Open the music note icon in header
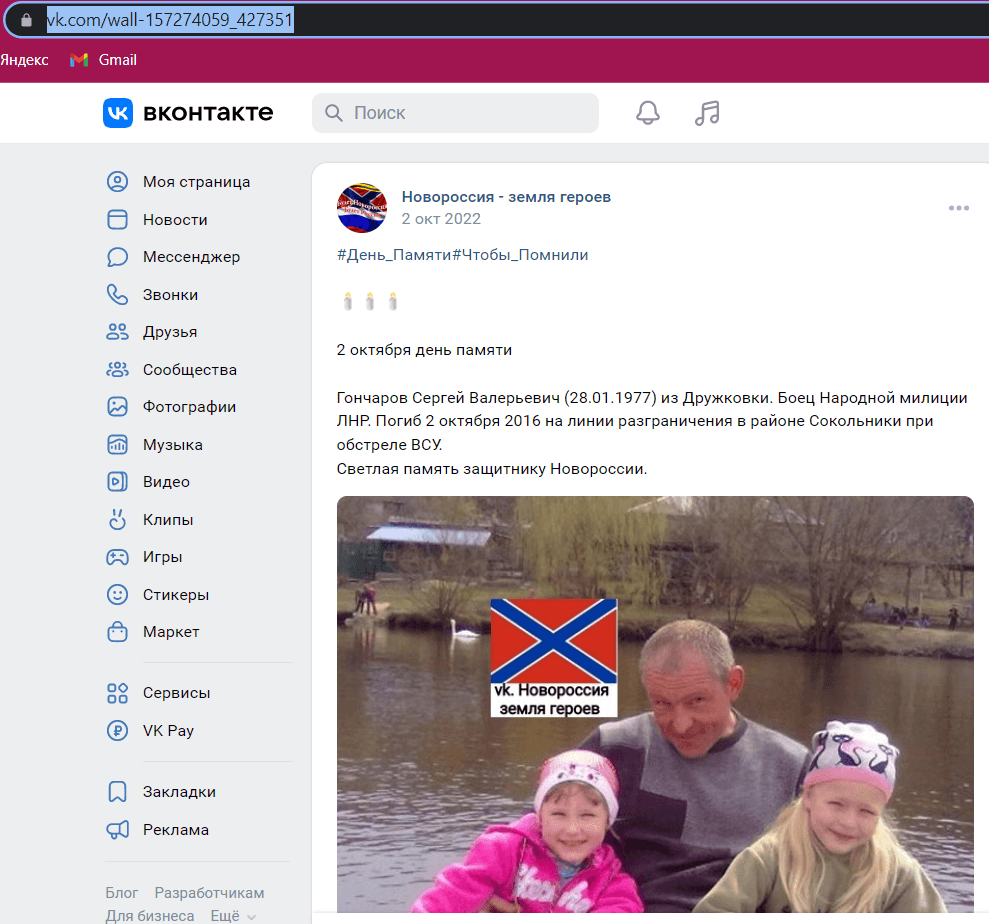Image resolution: width=989 pixels, height=924 pixels. pyautogui.click(x=707, y=113)
